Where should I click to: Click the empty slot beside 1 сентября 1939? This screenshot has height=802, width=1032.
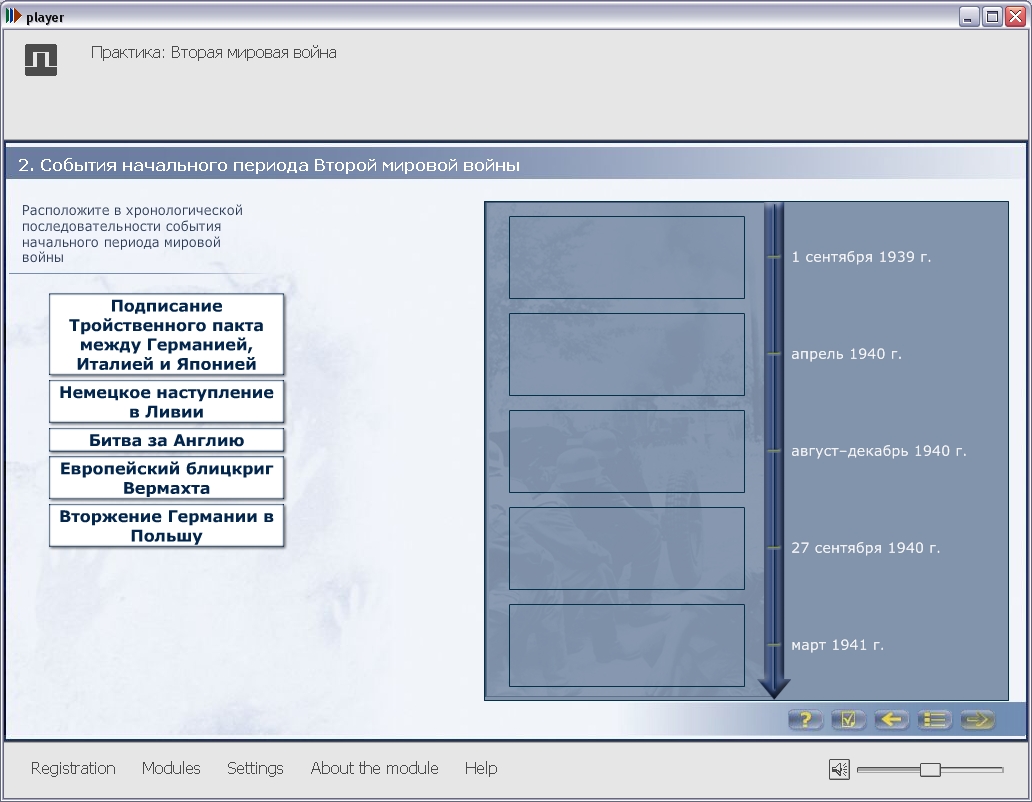pyautogui.click(x=627, y=257)
